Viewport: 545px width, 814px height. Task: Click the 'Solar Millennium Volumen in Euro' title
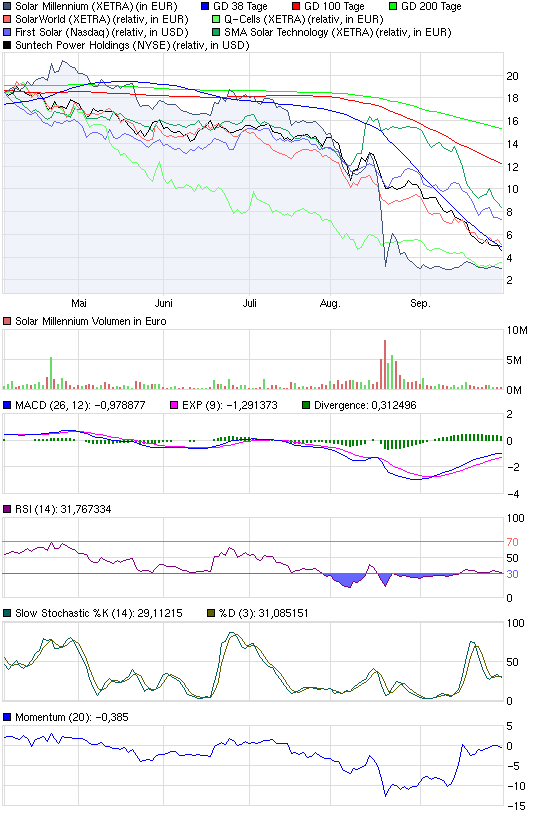91,321
